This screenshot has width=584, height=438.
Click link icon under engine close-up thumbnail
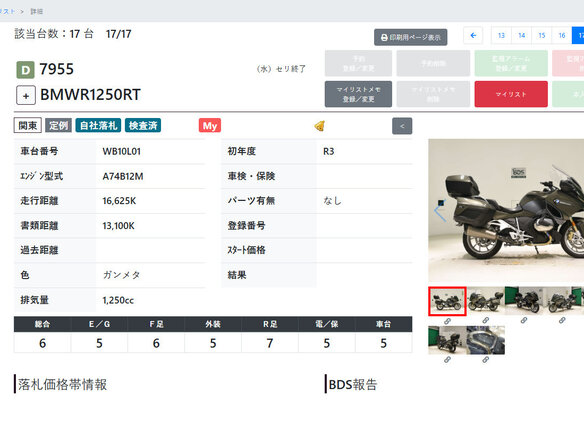486,360
